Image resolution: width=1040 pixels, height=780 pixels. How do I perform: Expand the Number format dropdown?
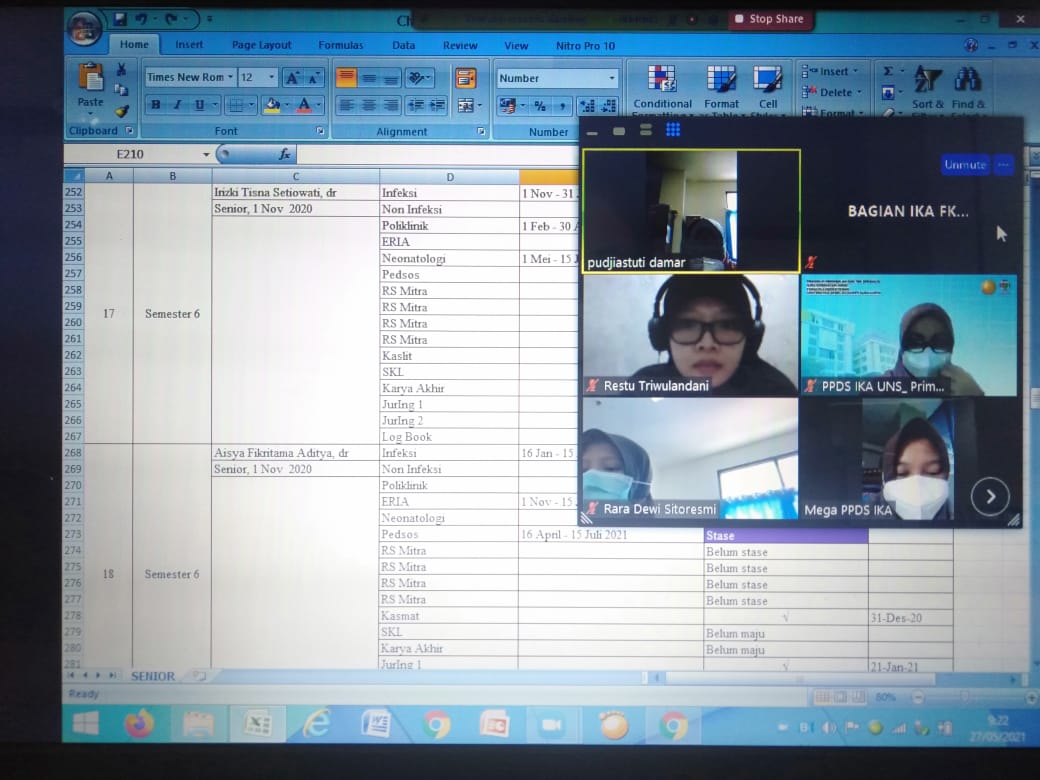(x=612, y=78)
